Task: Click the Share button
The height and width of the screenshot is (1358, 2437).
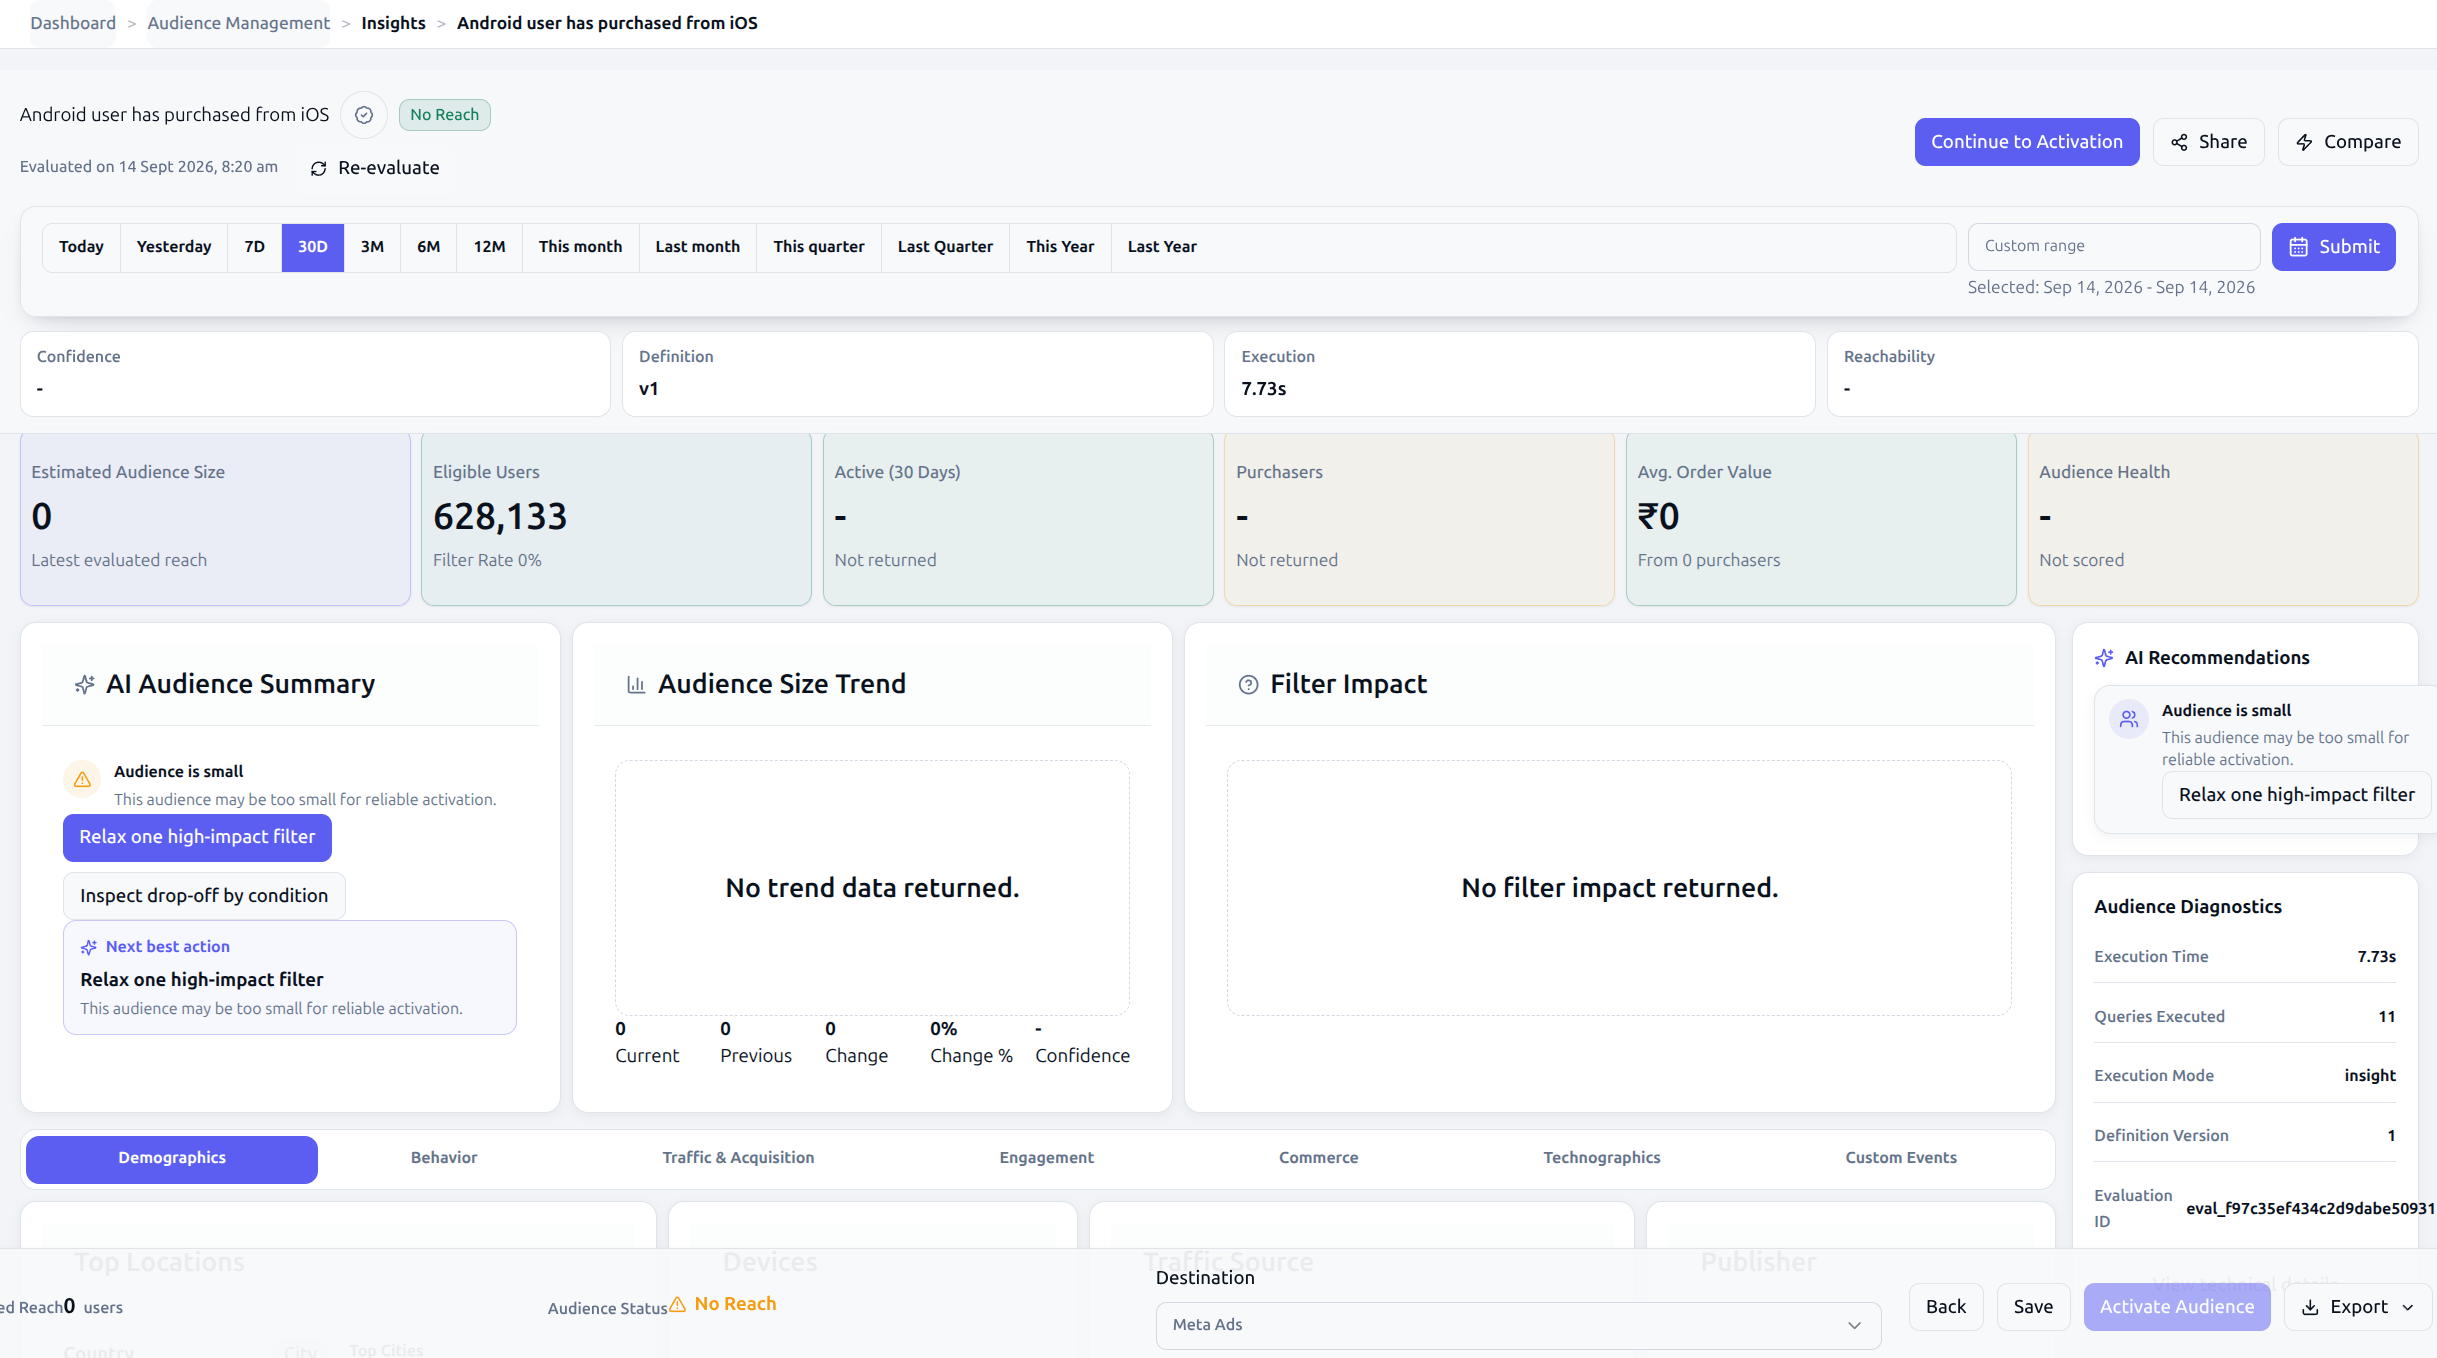Action: tap(2208, 142)
